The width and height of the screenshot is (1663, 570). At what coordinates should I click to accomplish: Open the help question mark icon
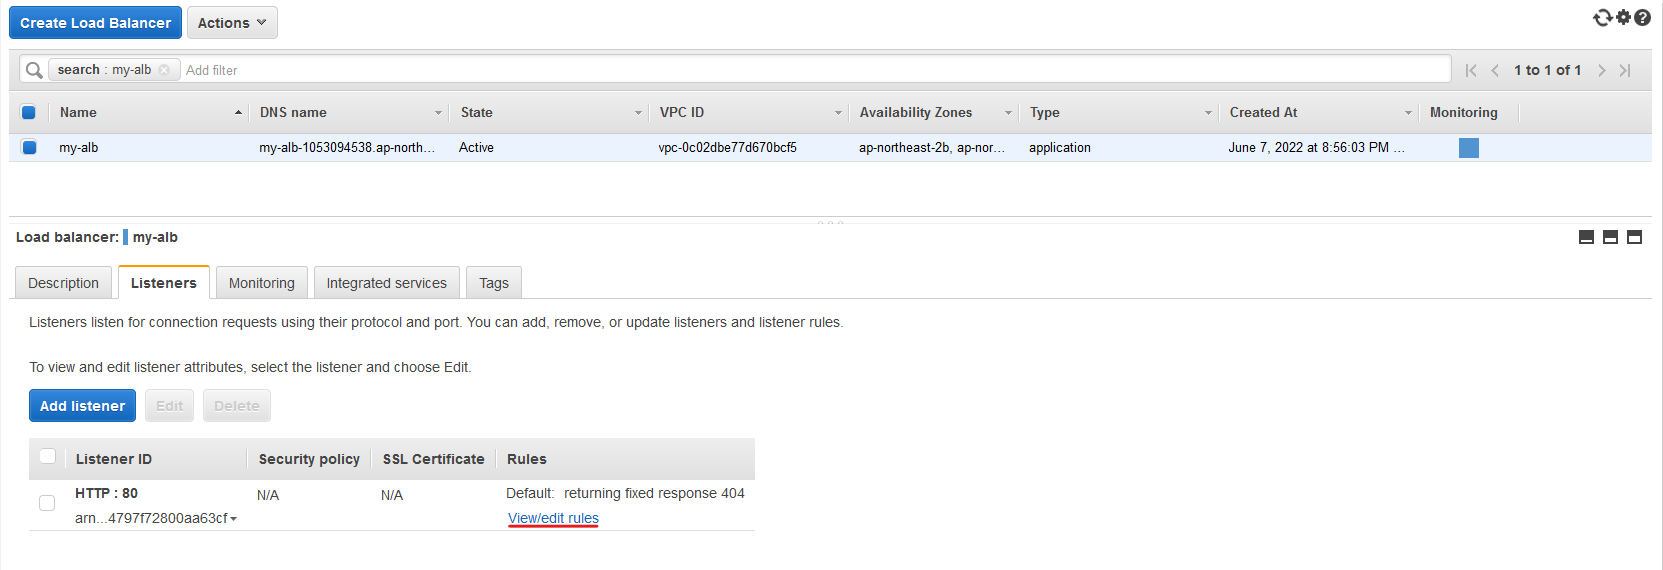pyautogui.click(x=1642, y=18)
